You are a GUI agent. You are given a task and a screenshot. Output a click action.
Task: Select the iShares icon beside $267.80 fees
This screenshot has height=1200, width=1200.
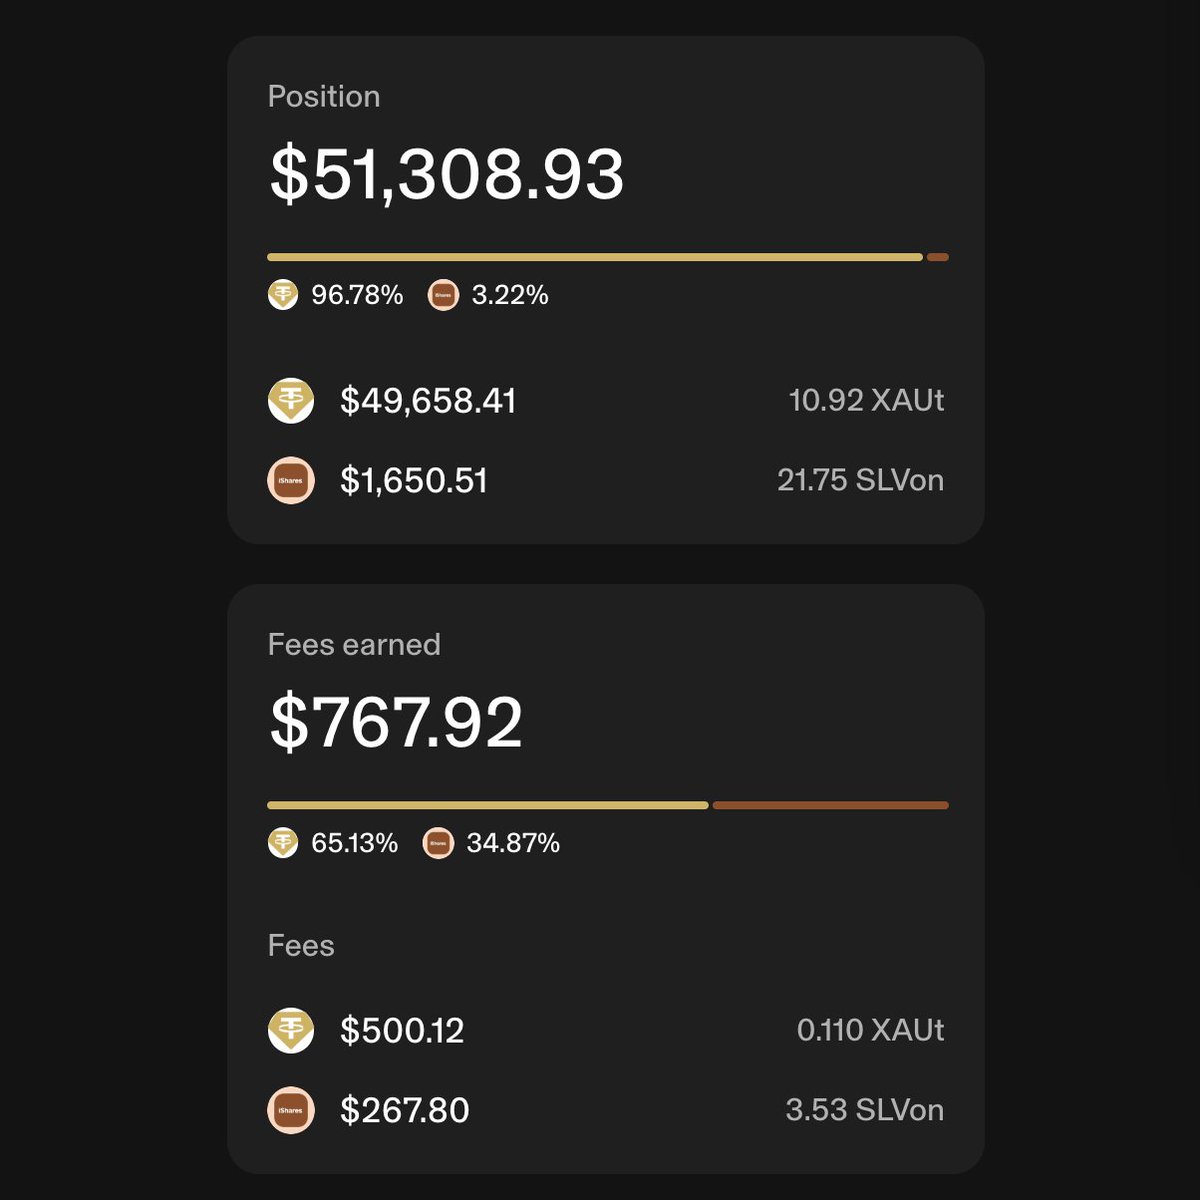tap(291, 1110)
